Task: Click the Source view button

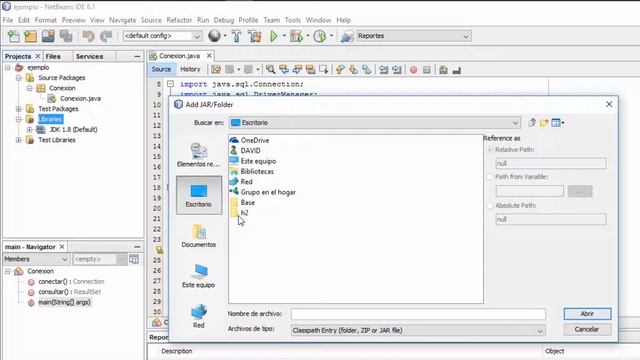Action: (x=161, y=69)
